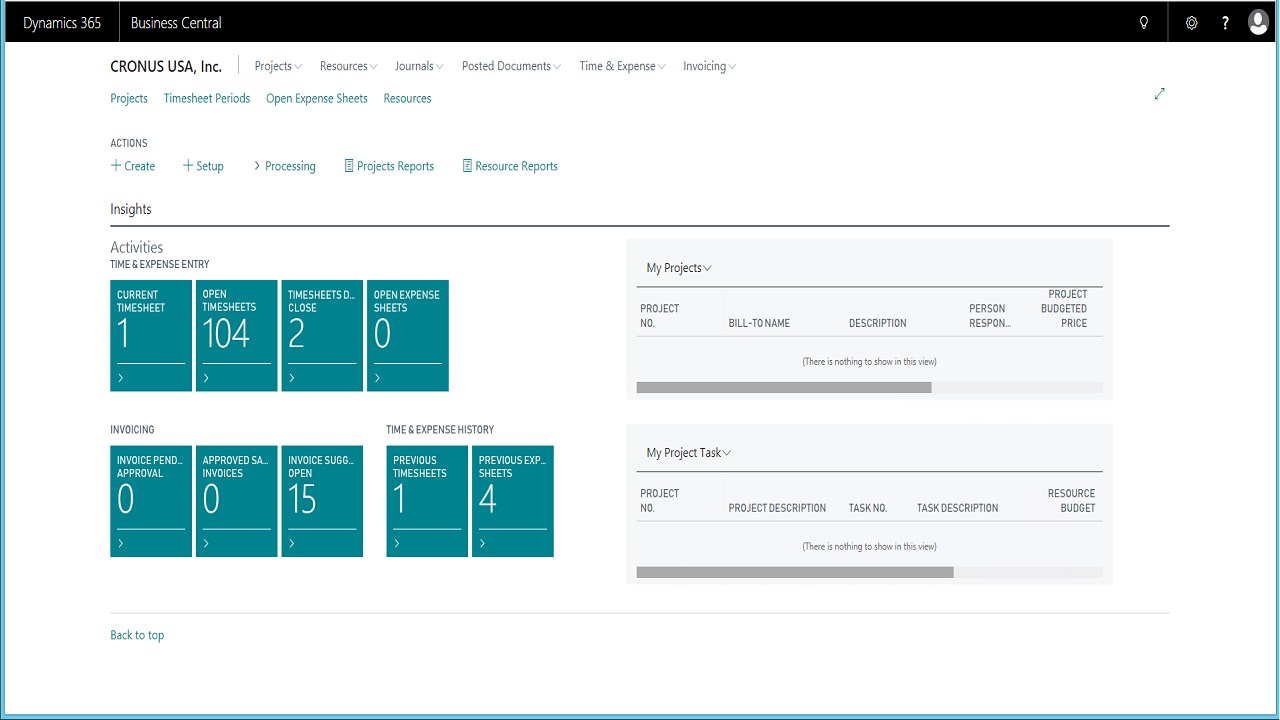1280x720 pixels.
Task: Open the Projects dropdown menu
Action: point(278,66)
